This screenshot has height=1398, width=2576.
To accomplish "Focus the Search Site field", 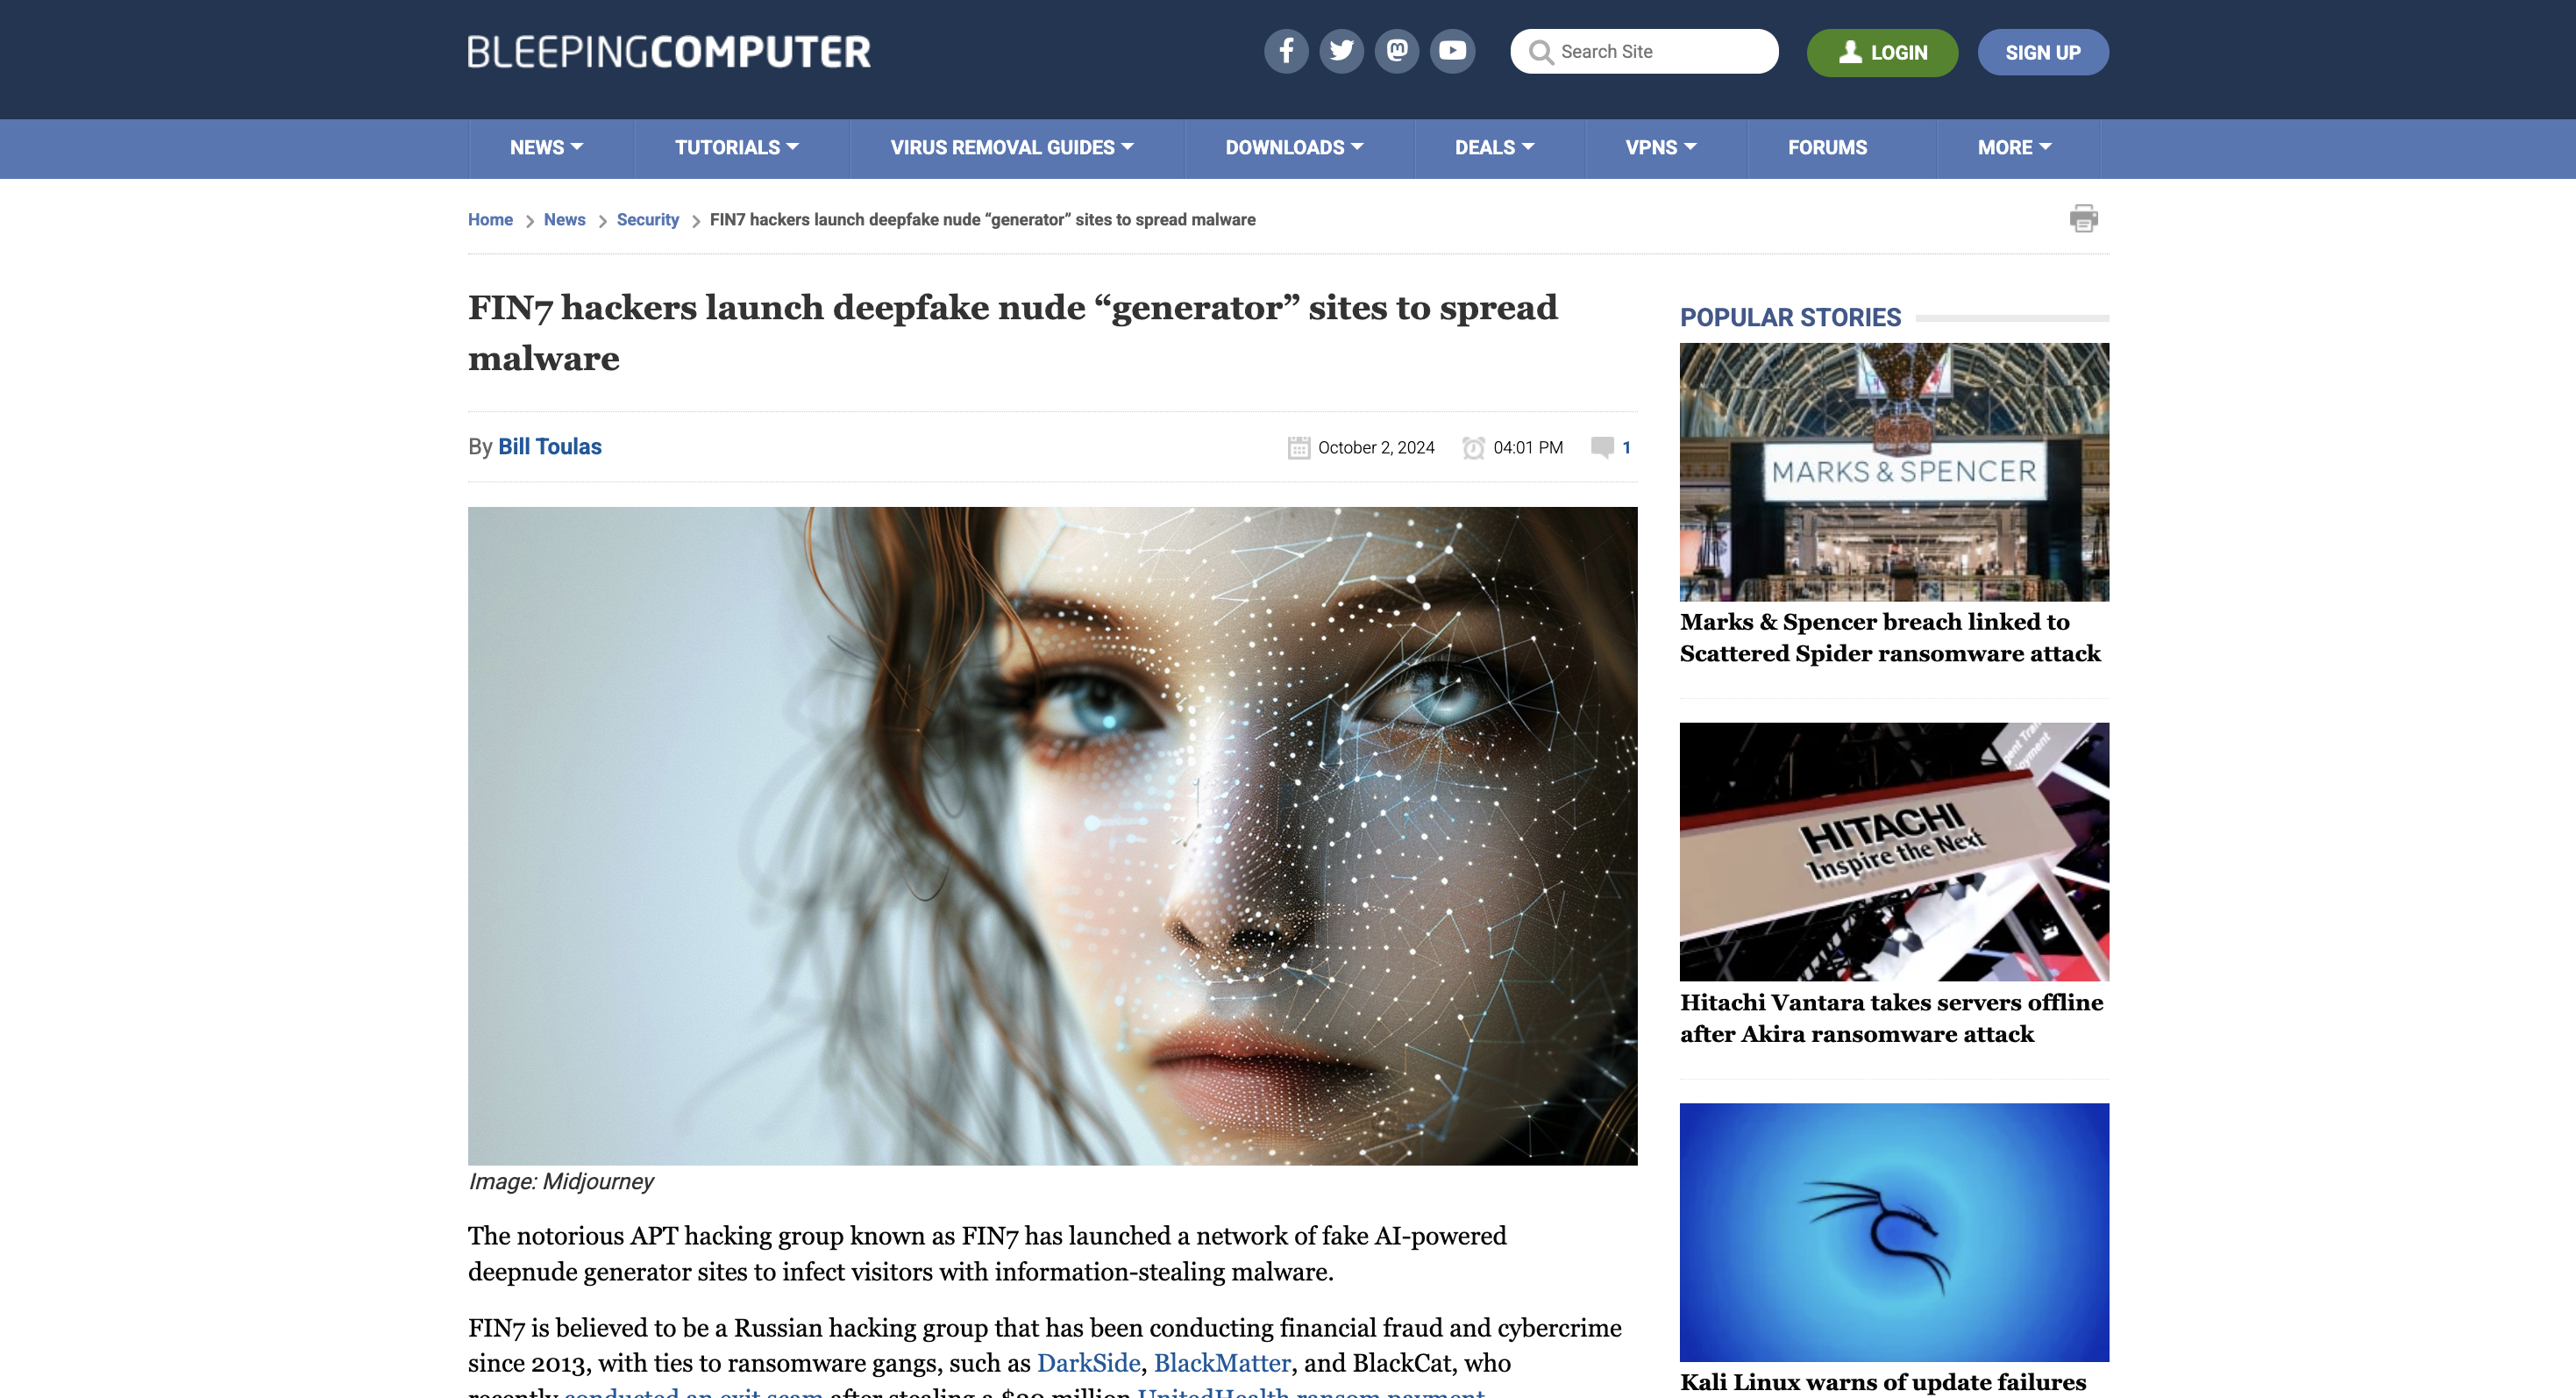I will [x=1644, y=51].
